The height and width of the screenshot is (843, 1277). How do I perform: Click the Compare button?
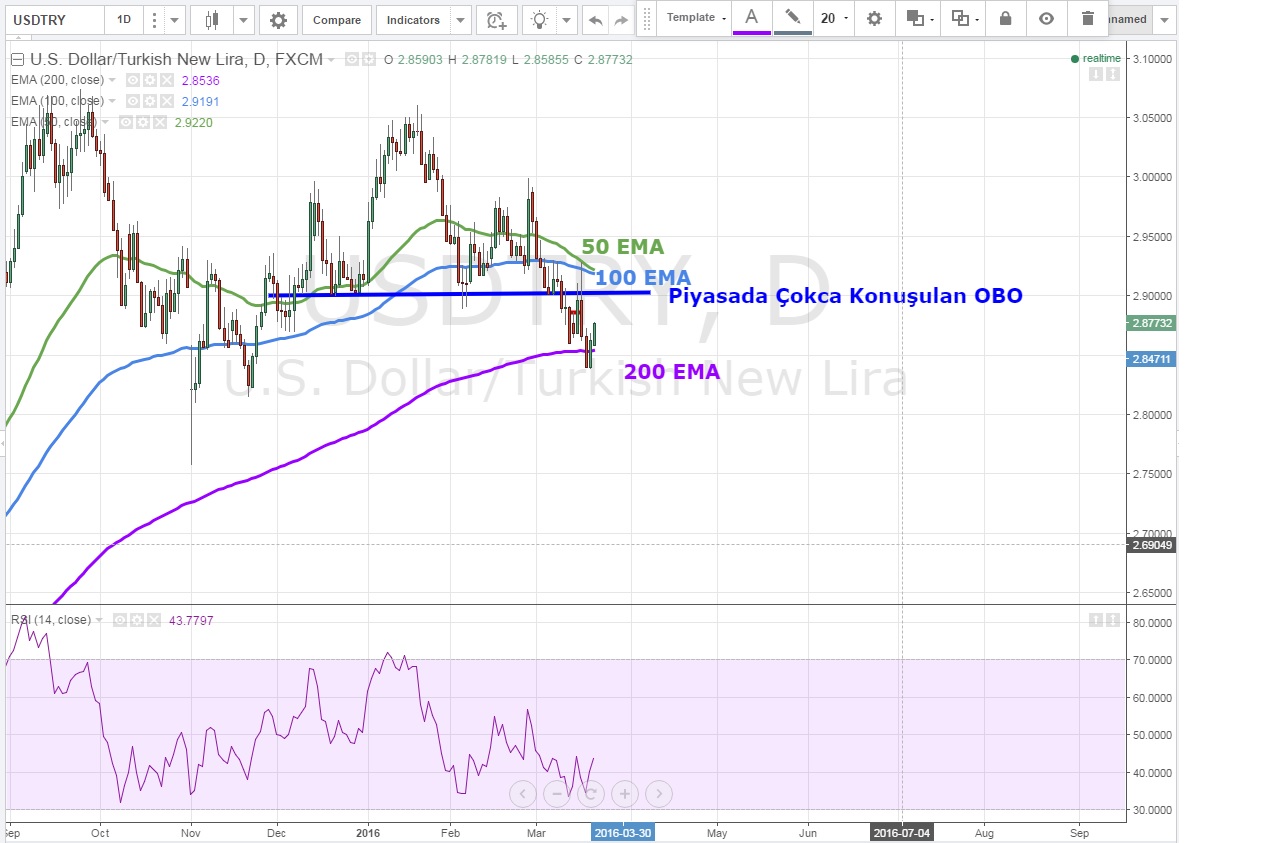click(337, 20)
